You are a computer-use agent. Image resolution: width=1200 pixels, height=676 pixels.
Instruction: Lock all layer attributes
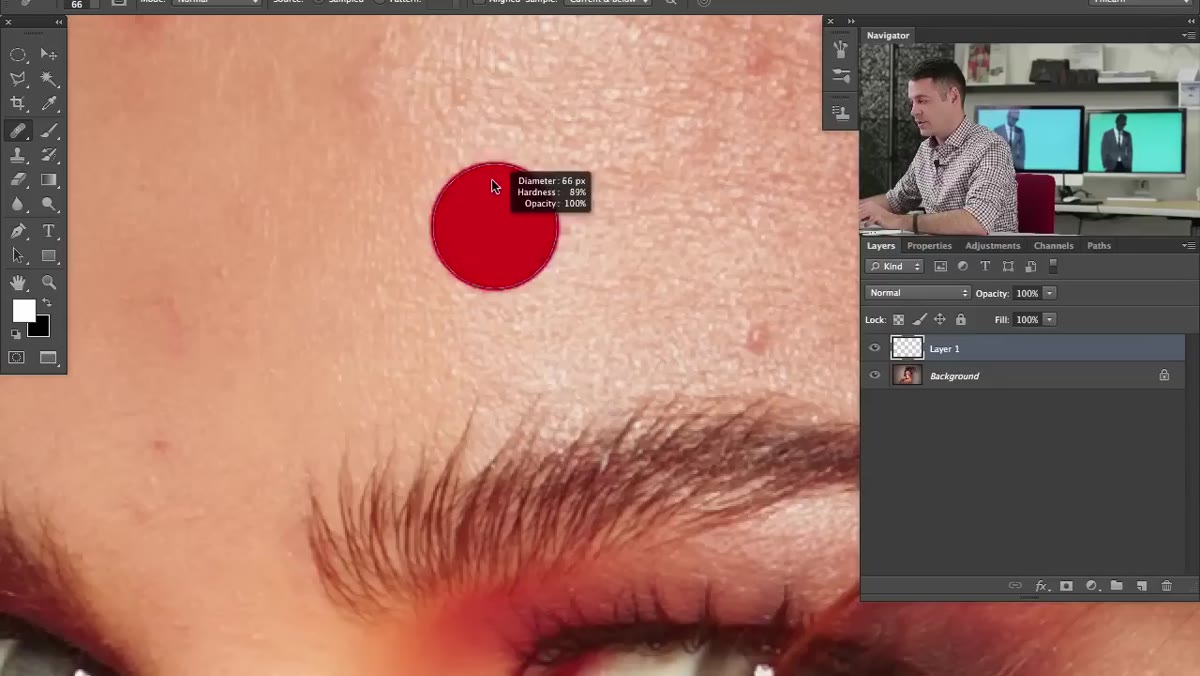pyautogui.click(x=961, y=320)
